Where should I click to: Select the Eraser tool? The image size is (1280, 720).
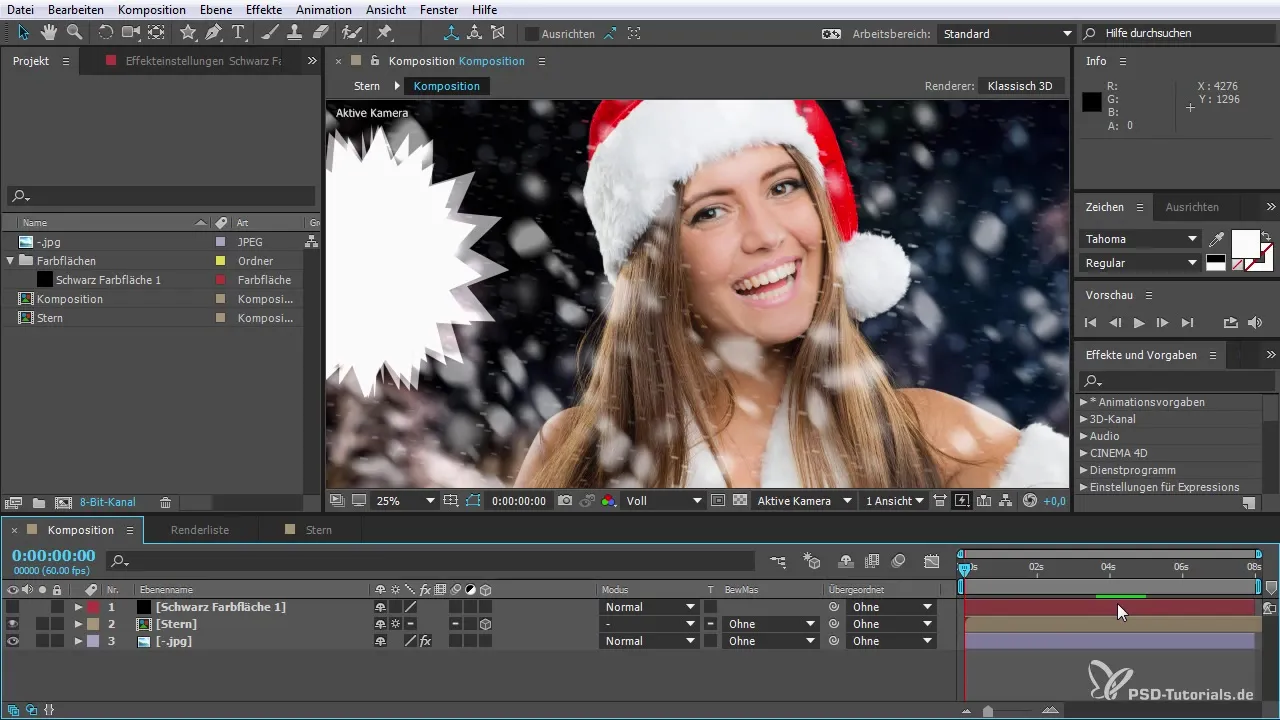click(x=320, y=32)
